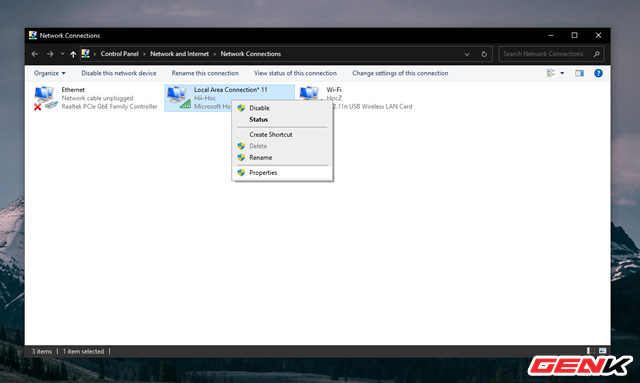Click View status of this connection

click(296, 73)
